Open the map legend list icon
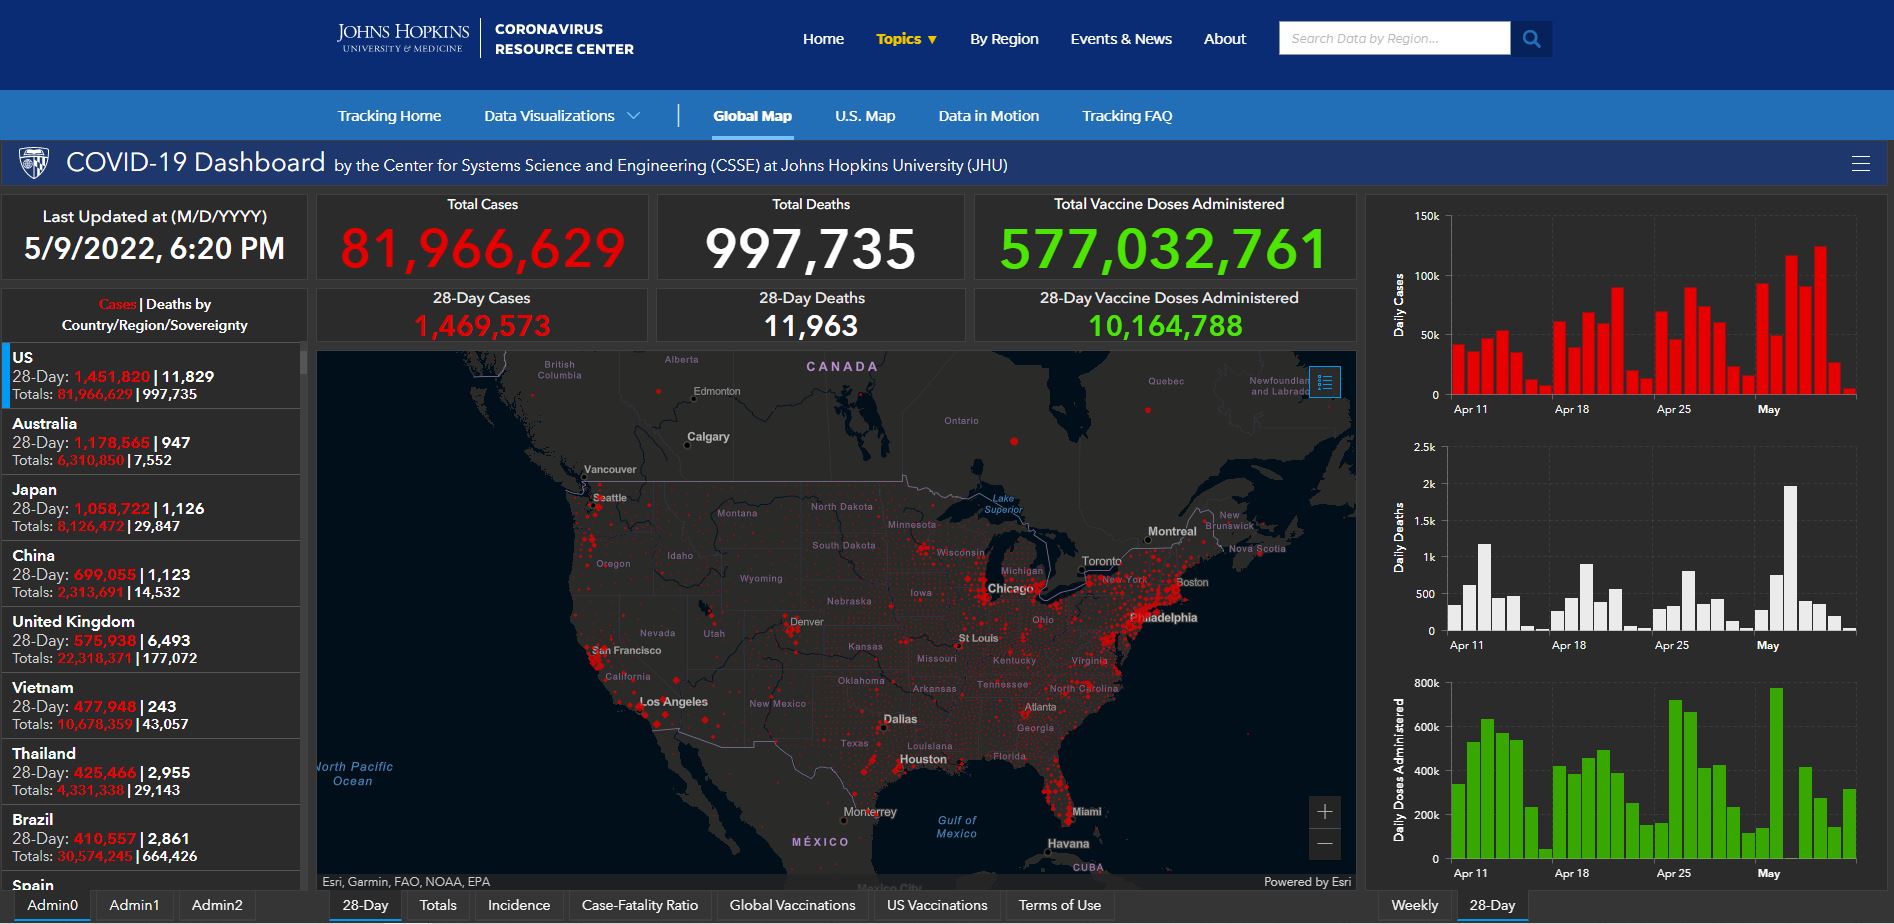1894x924 pixels. [1325, 382]
